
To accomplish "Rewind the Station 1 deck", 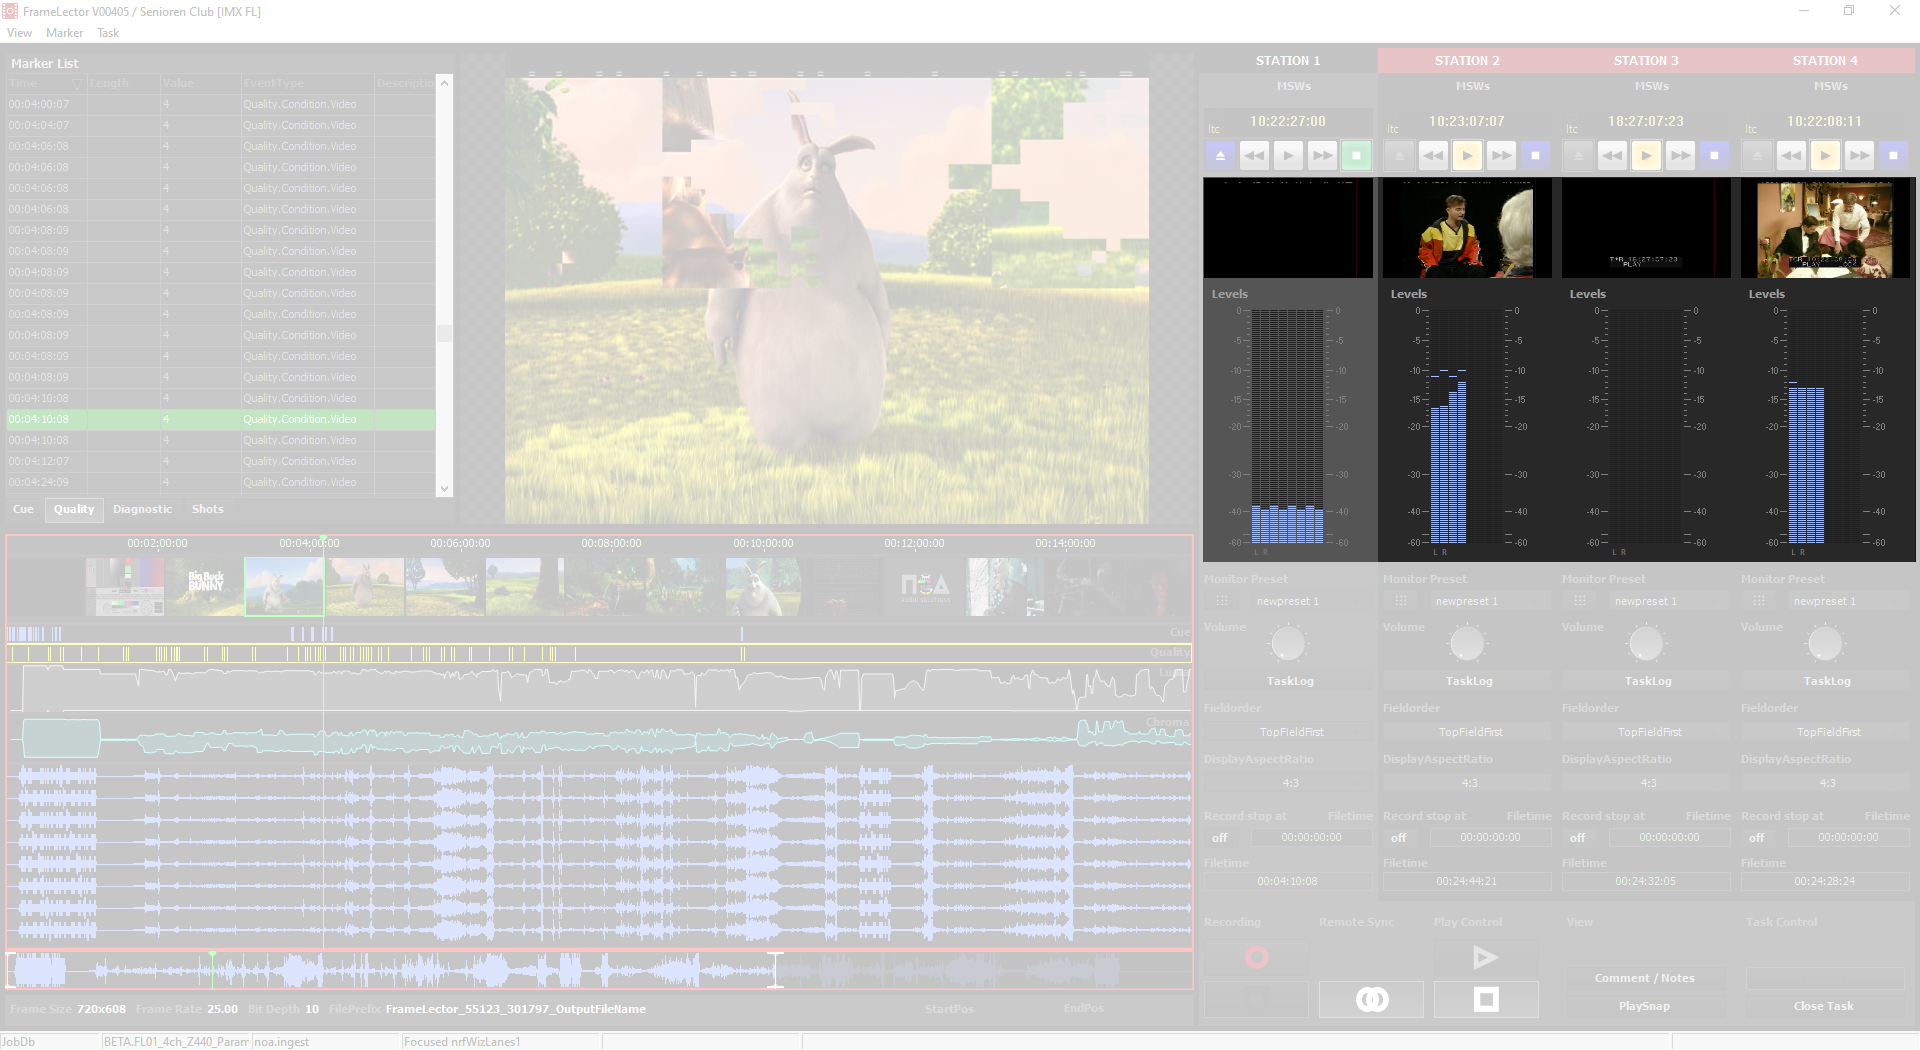I will pos(1254,155).
